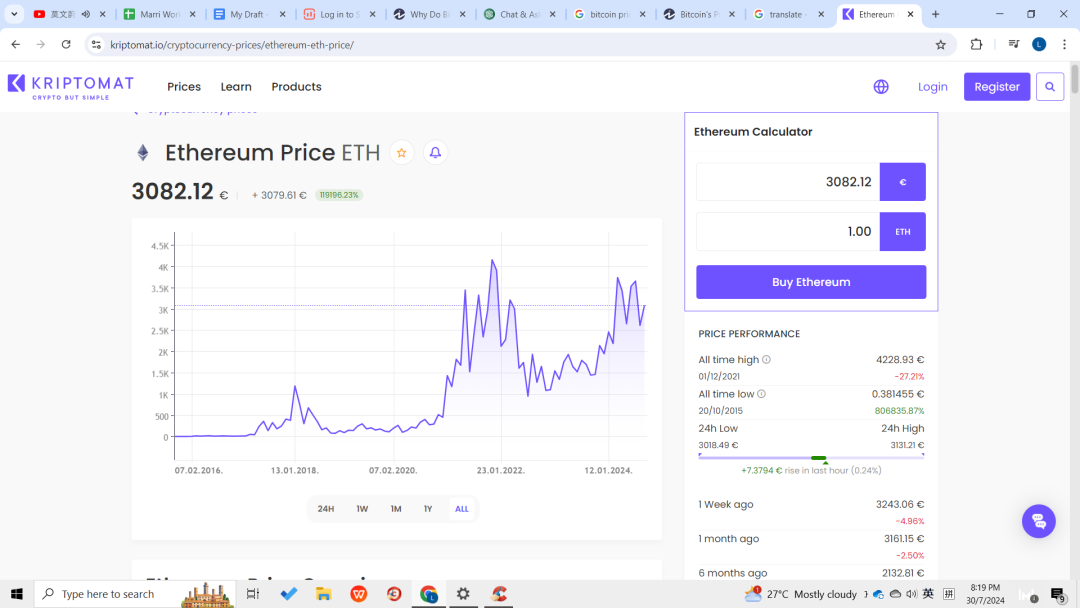Open Settings gear on taskbar
The height and width of the screenshot is (608, 1080).
click(463, 594)
